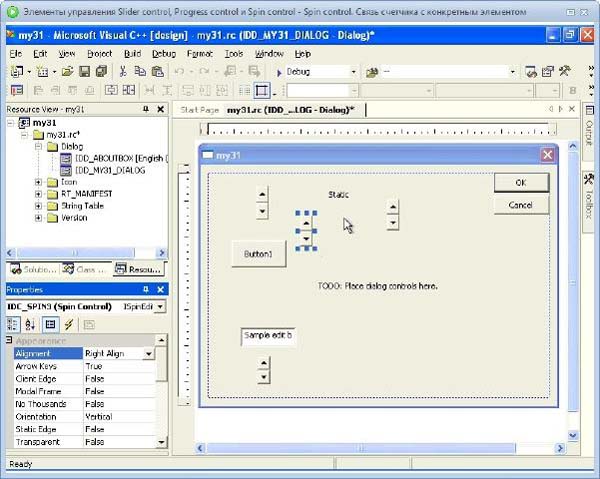This screenshot has height=479, width=600.
Task: Click the OK button in dialog
Action: coord(520,183)
